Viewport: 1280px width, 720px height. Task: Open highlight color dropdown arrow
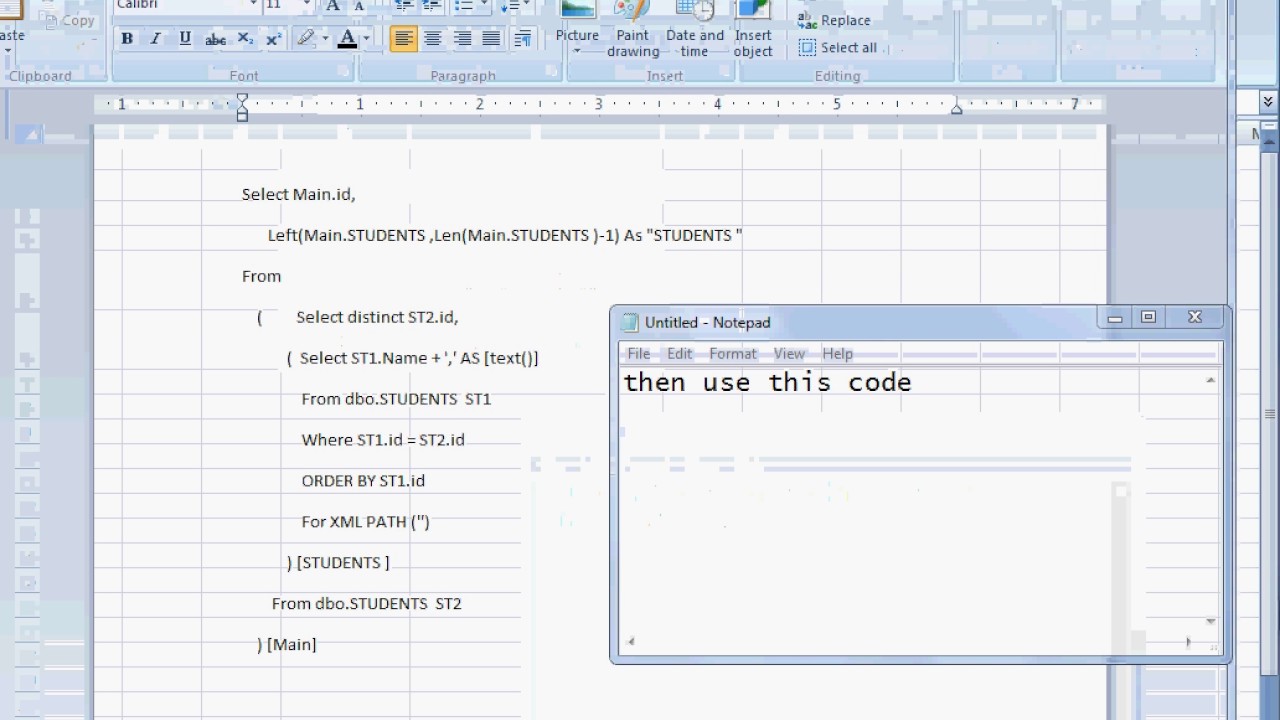(325, 39)
